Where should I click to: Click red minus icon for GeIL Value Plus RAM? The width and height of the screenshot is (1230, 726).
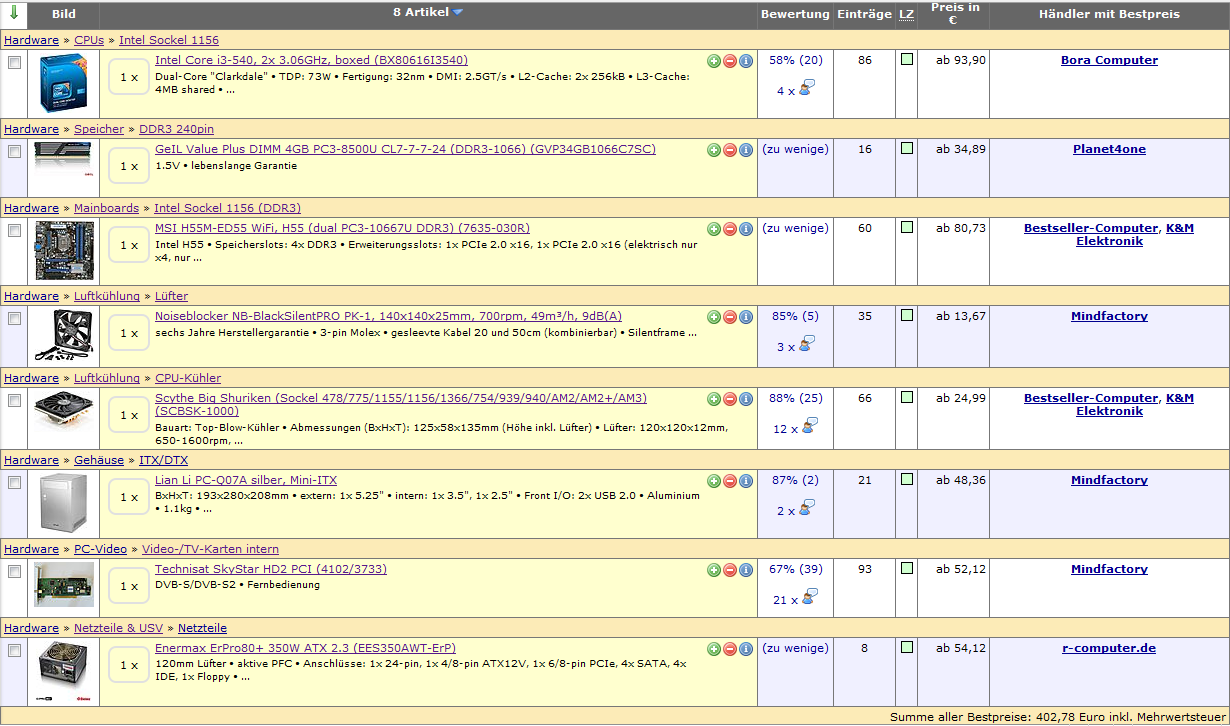tap(729, 150)
